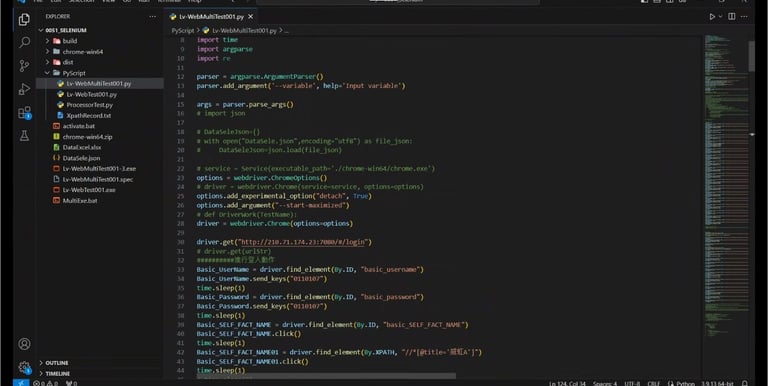768x386 pixels.
Task: Open the Accounts menu icon
Action: click(x=24, y=344)
